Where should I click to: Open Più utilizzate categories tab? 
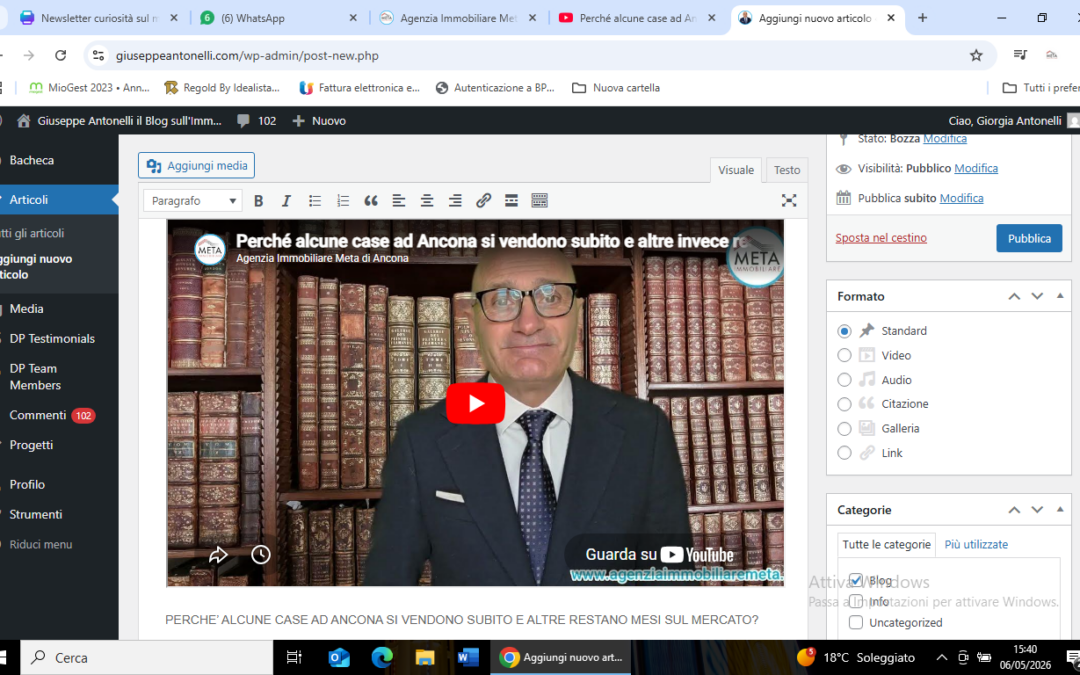tap(976, 544)
